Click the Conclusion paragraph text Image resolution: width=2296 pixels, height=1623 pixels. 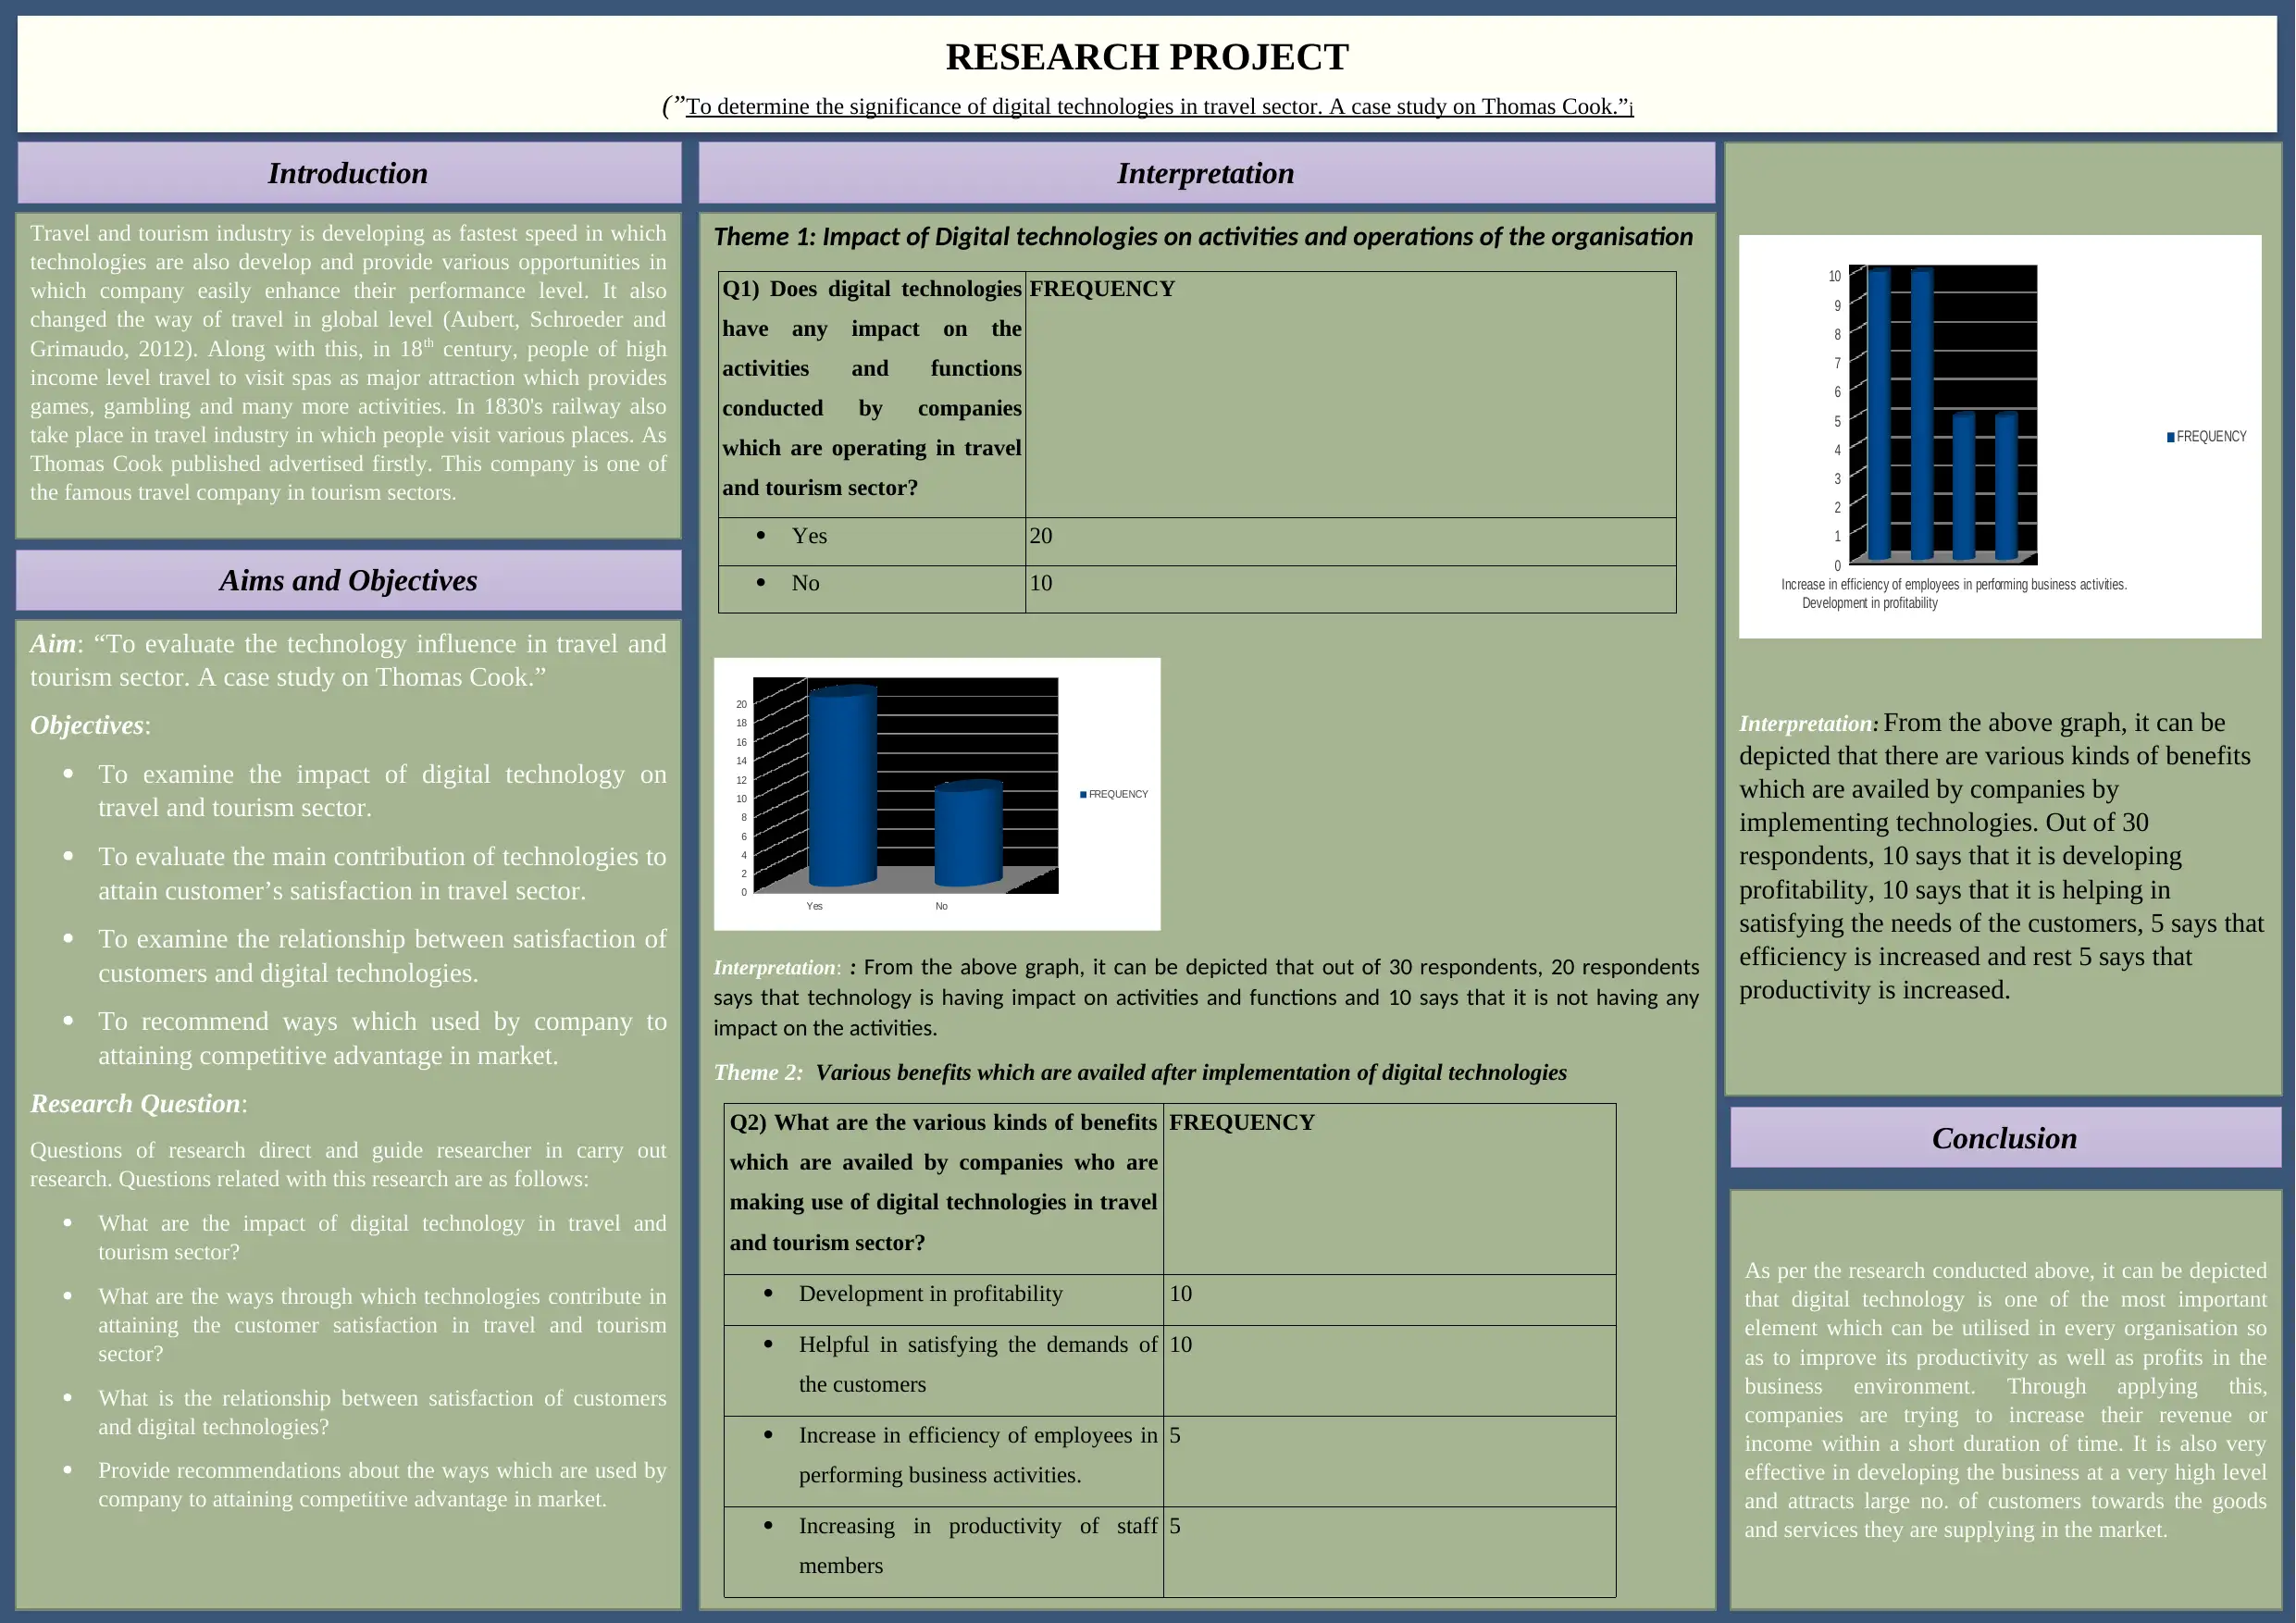pos(2005,1400)
